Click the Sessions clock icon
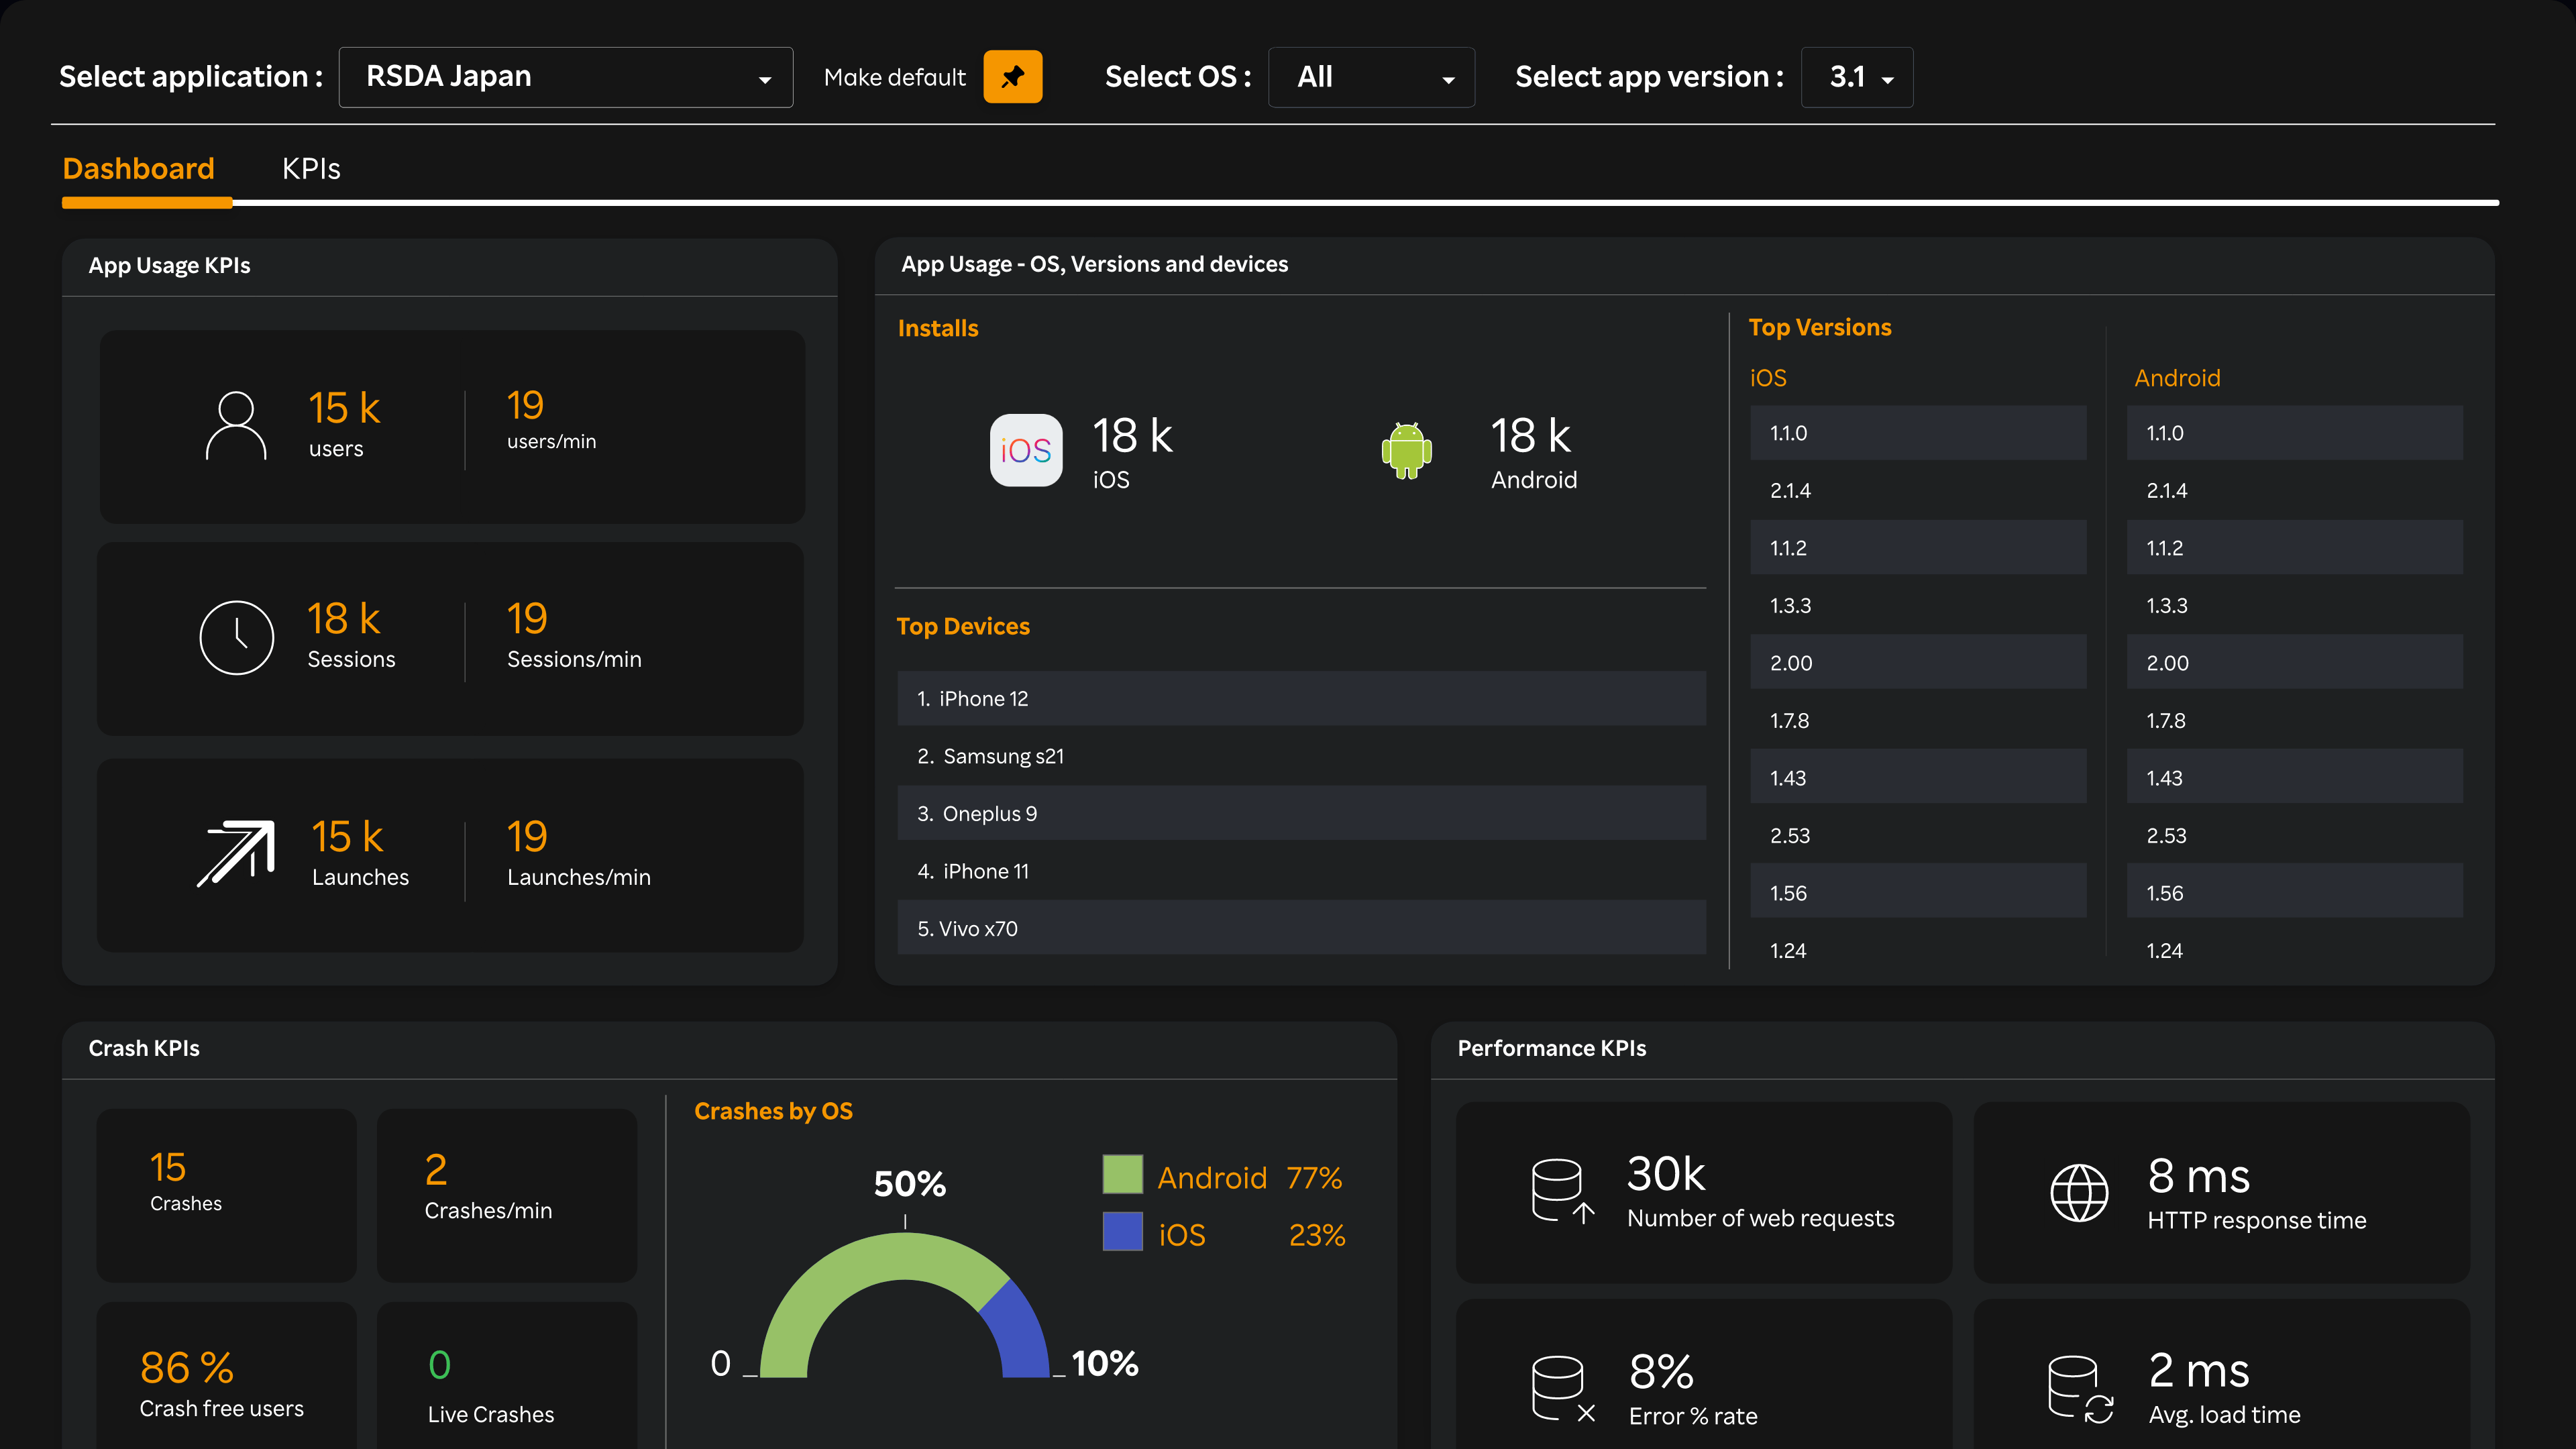The width and height of the screenshot is (2576, 1449). coord(237,638)
